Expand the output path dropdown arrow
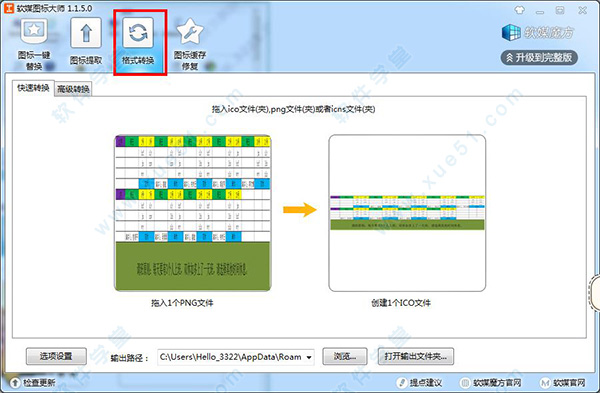600x393 pixels. click(309, 357)
